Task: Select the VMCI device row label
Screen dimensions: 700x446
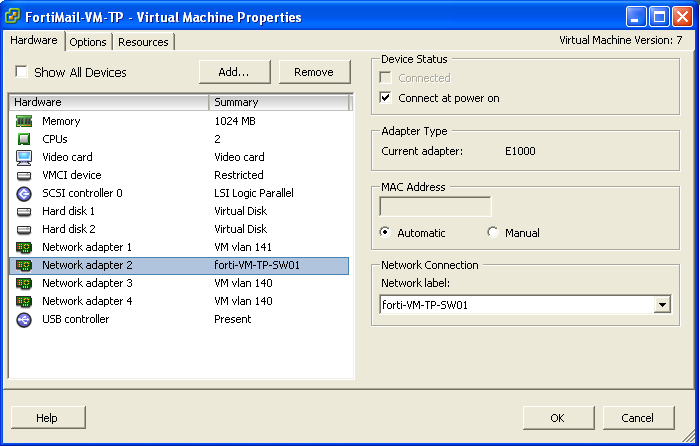Action: [72, 175]
